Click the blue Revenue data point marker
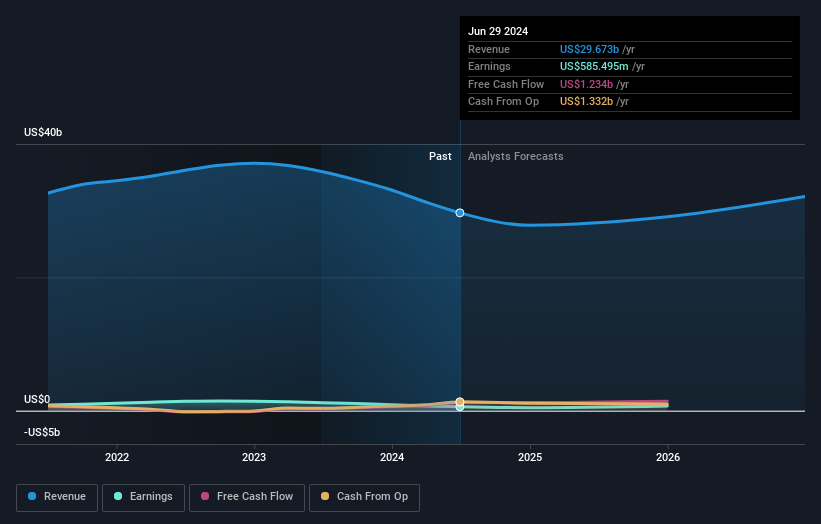This screenshot has width=821, height=524. pos(460,213)
